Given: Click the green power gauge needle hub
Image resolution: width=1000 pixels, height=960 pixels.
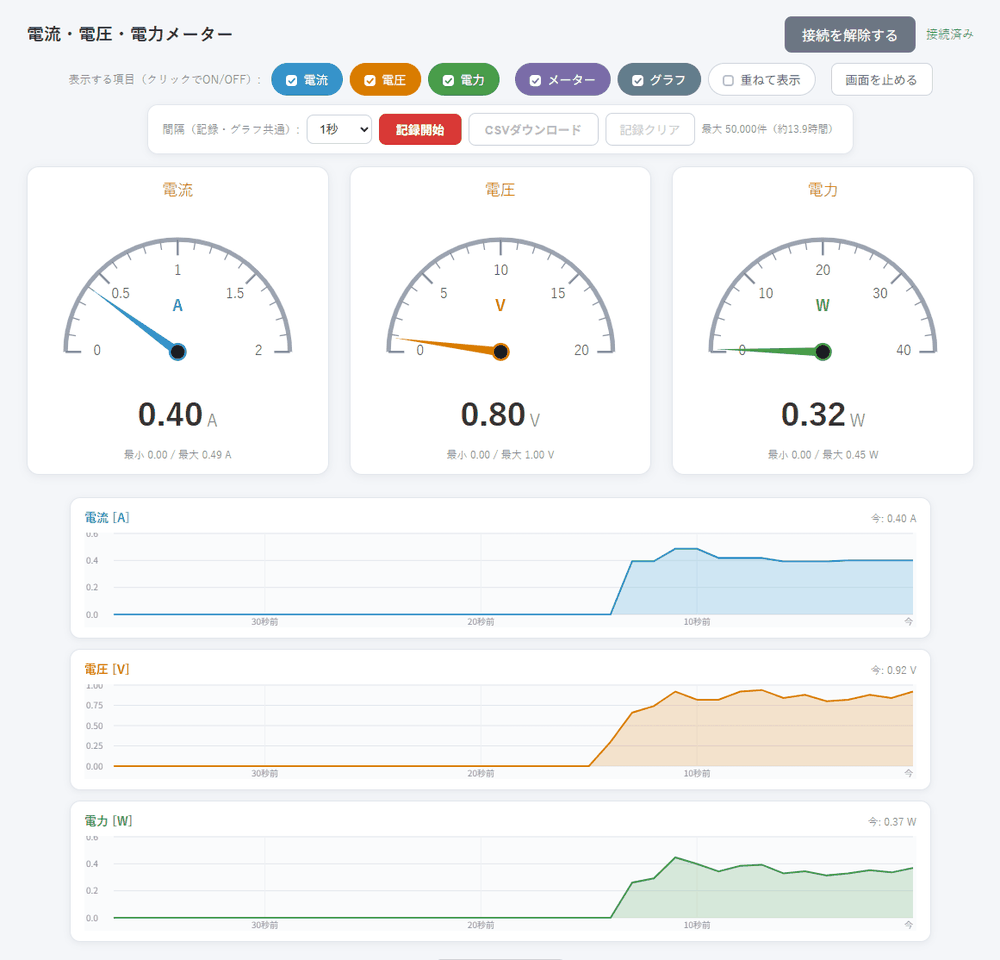Looking at the screenshot, I should point(823,351).
